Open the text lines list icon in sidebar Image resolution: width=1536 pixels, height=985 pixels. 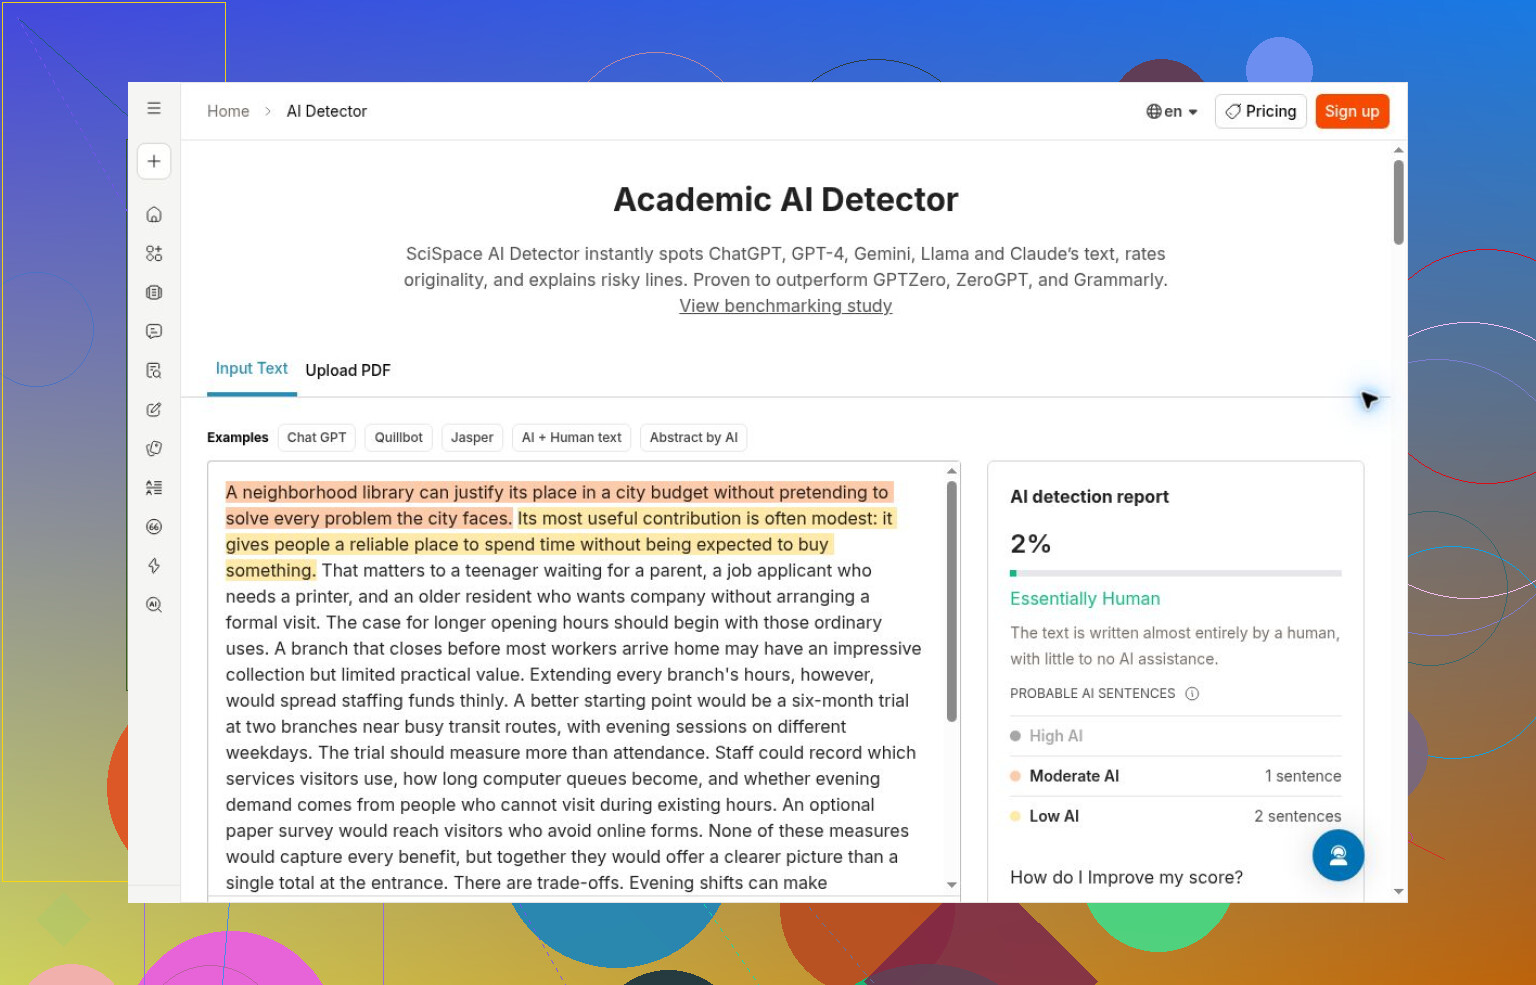pos(154,487)
